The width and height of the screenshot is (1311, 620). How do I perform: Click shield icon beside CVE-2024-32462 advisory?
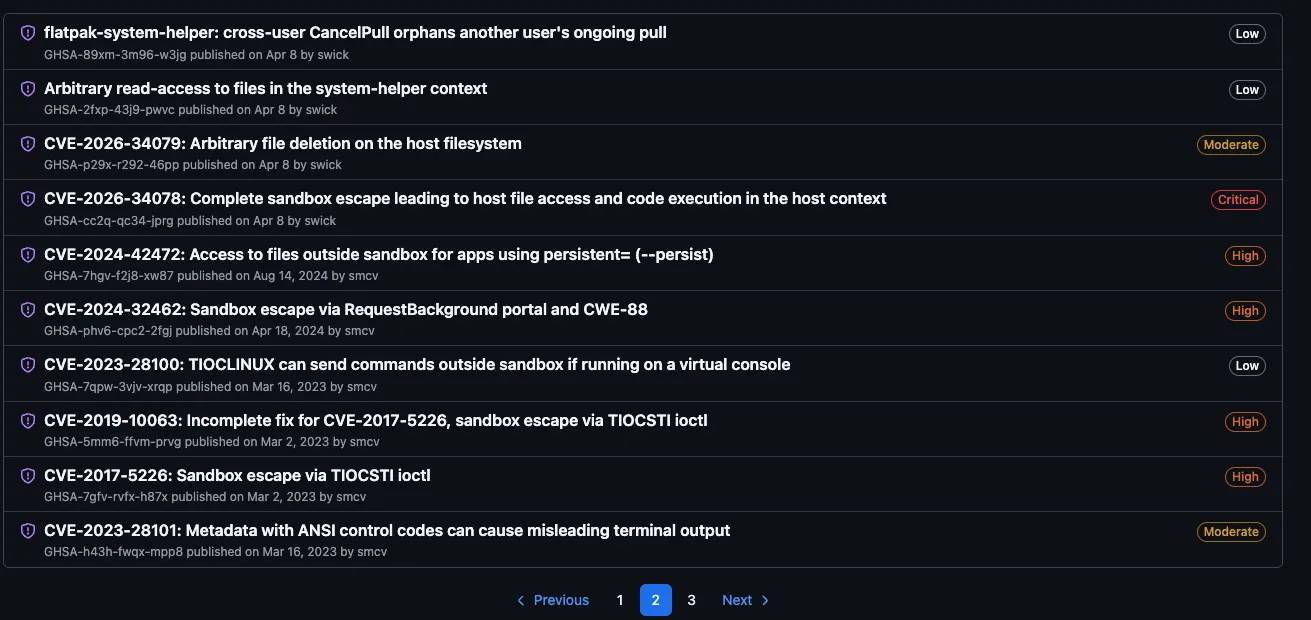click(x=28, y=310)
